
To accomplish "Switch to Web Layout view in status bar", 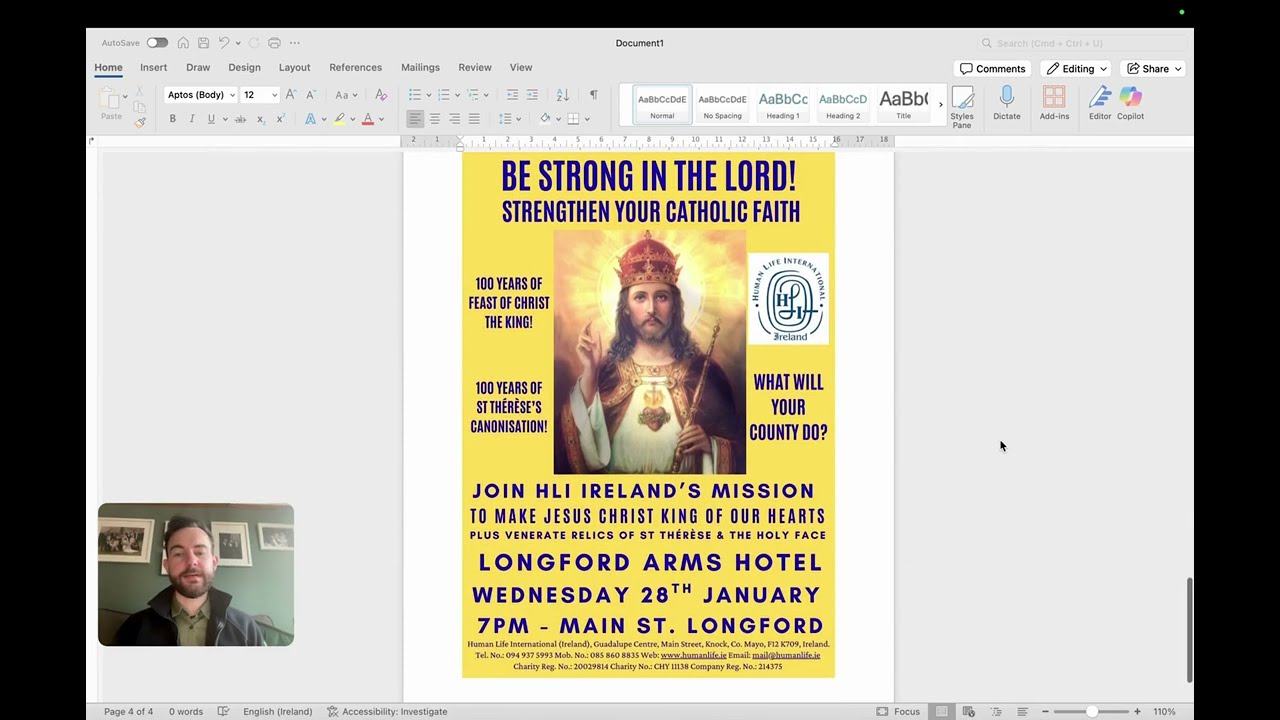I will 969,712.
